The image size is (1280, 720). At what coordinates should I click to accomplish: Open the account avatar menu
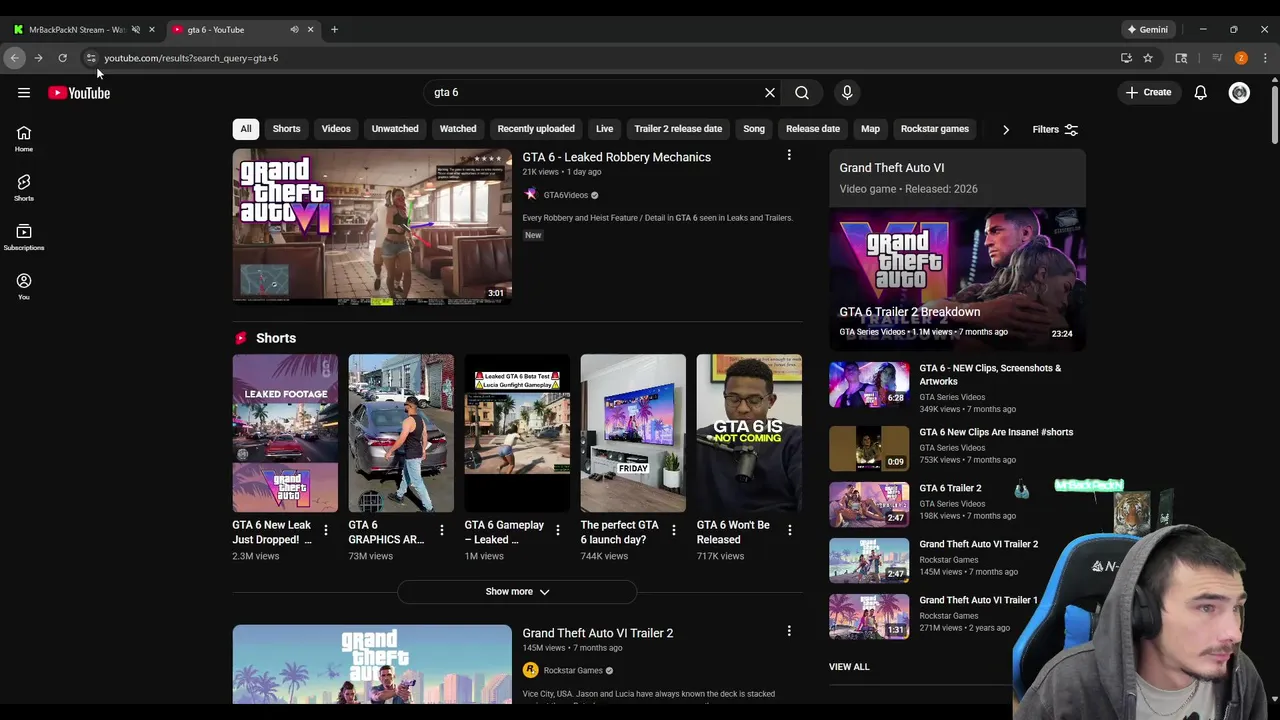(1239, 93)
